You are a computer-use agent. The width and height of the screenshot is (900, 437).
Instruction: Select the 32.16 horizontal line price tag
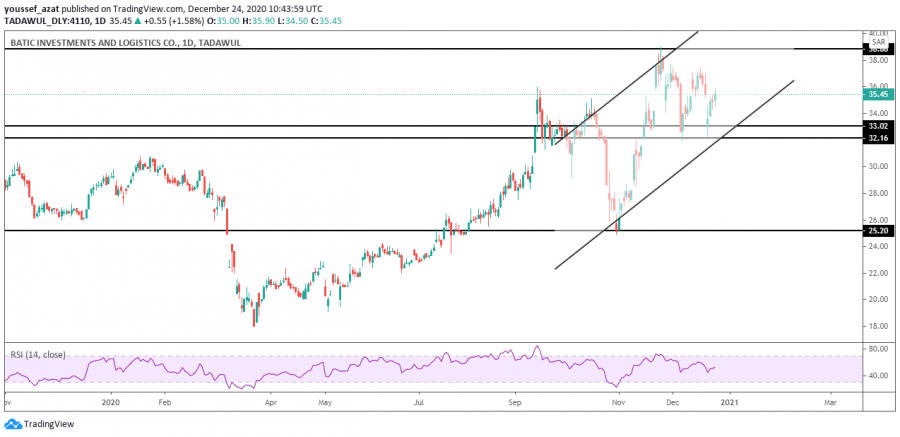(878, 138)
